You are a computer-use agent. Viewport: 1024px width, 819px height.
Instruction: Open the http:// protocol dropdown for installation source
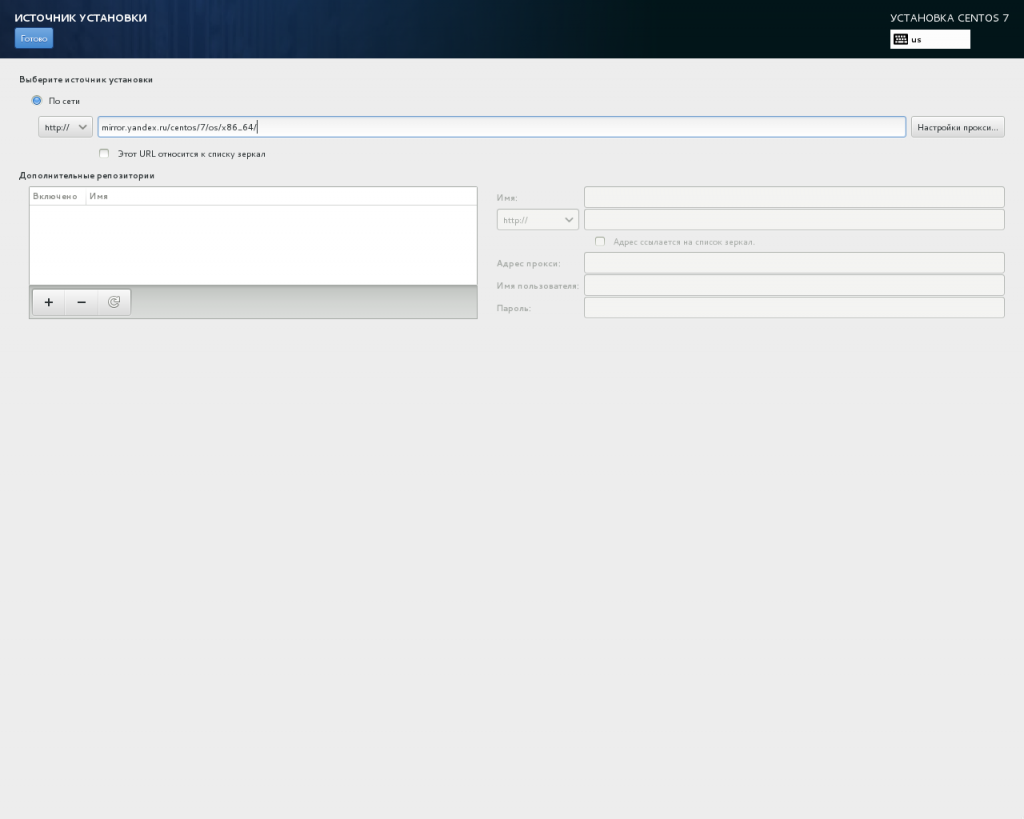click(65, 127)
